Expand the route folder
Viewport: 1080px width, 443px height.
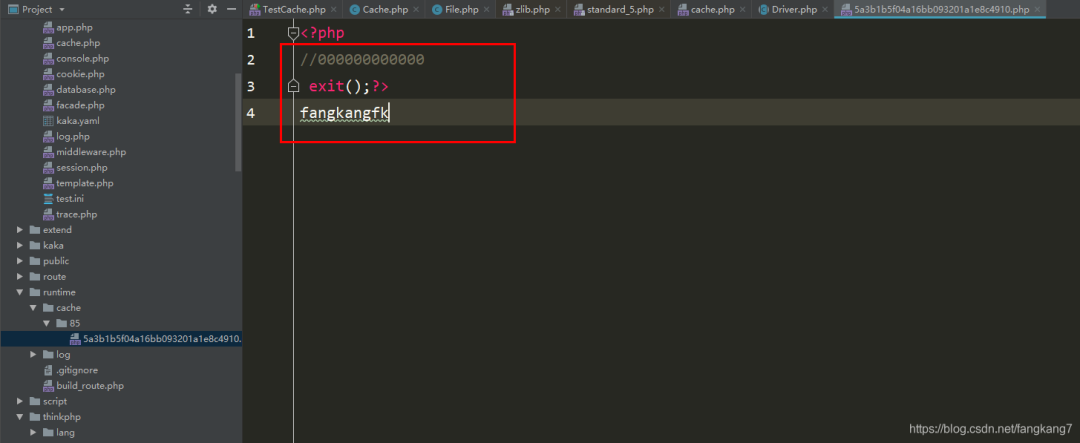coord(20,276)
